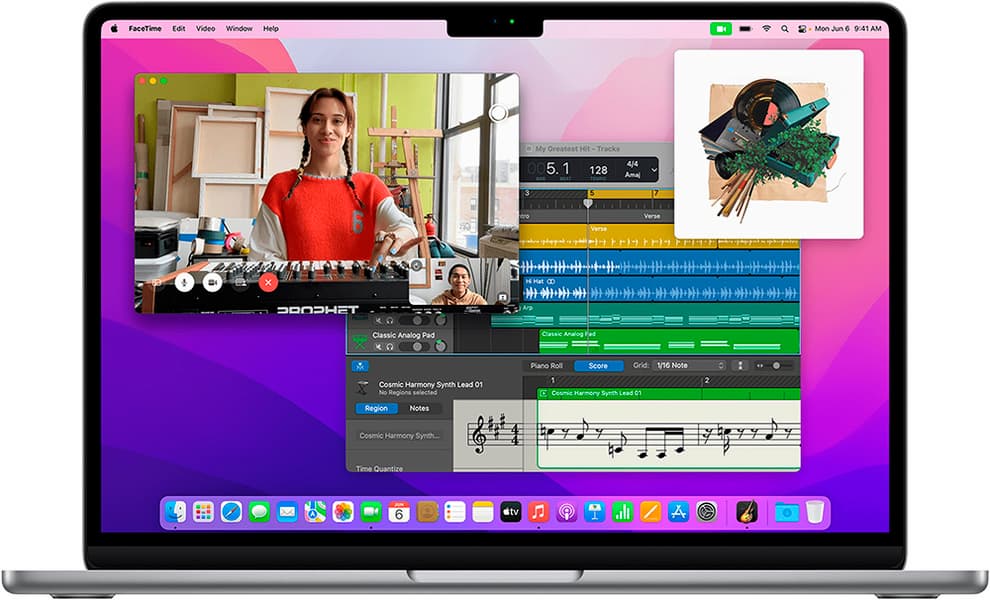
Task: Open Pages from the Dock
Action: coord(650,512)
